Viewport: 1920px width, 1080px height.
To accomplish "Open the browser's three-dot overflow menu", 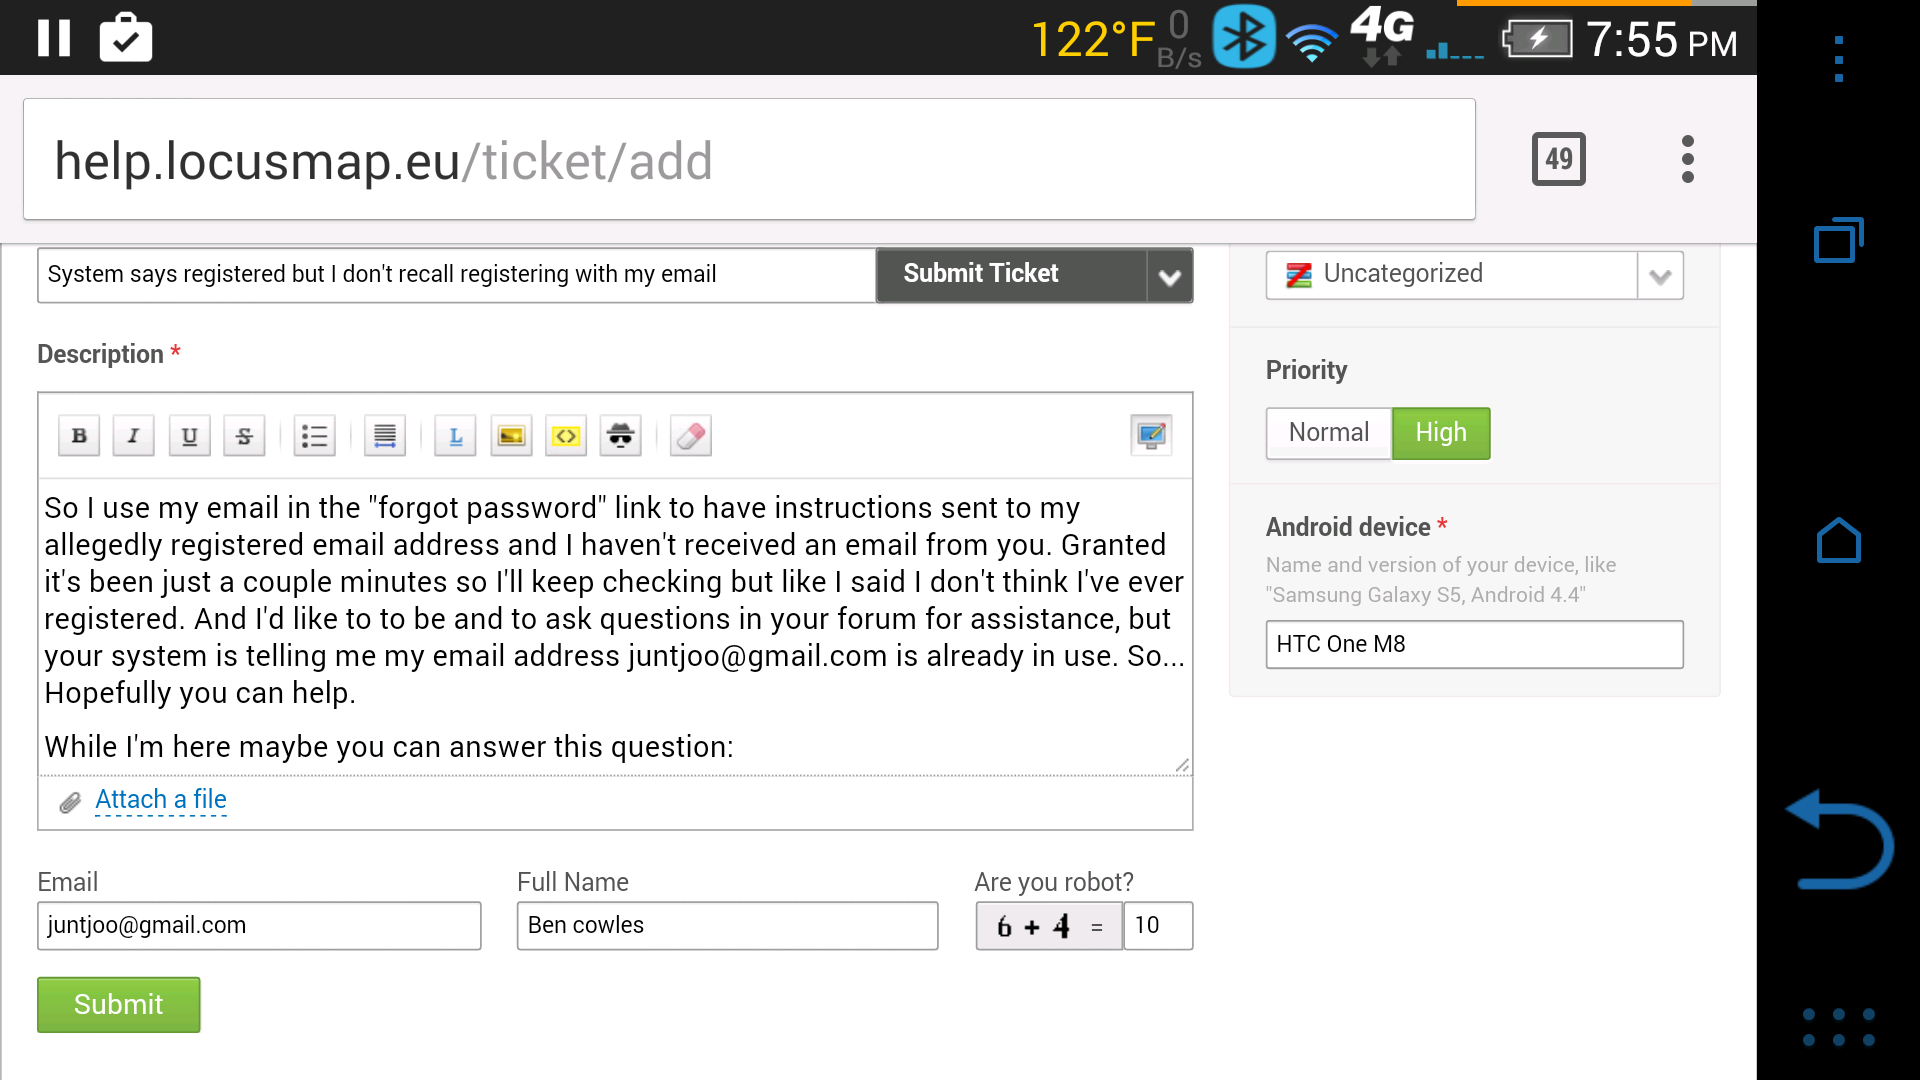I will 1687,159.
